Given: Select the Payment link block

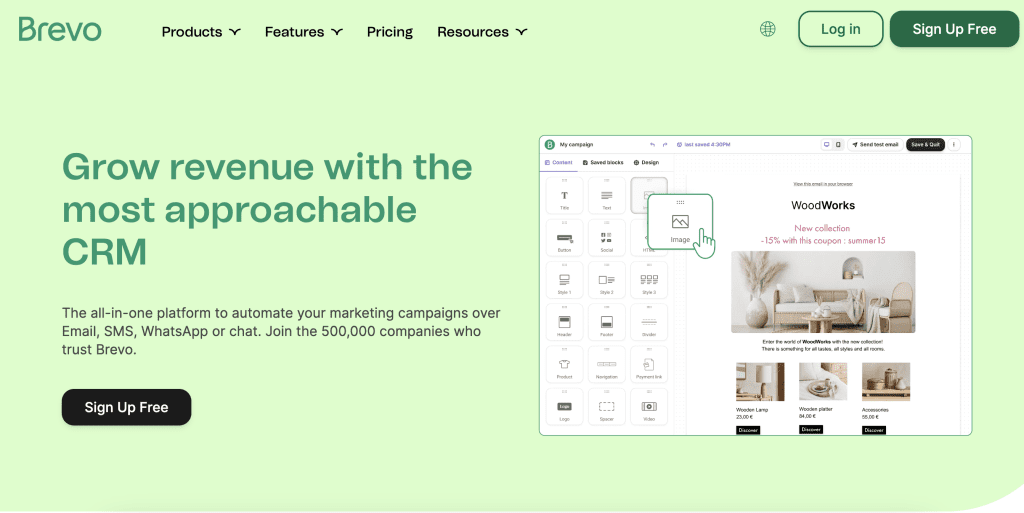Looking at the screenshot, I should point(648,365).
